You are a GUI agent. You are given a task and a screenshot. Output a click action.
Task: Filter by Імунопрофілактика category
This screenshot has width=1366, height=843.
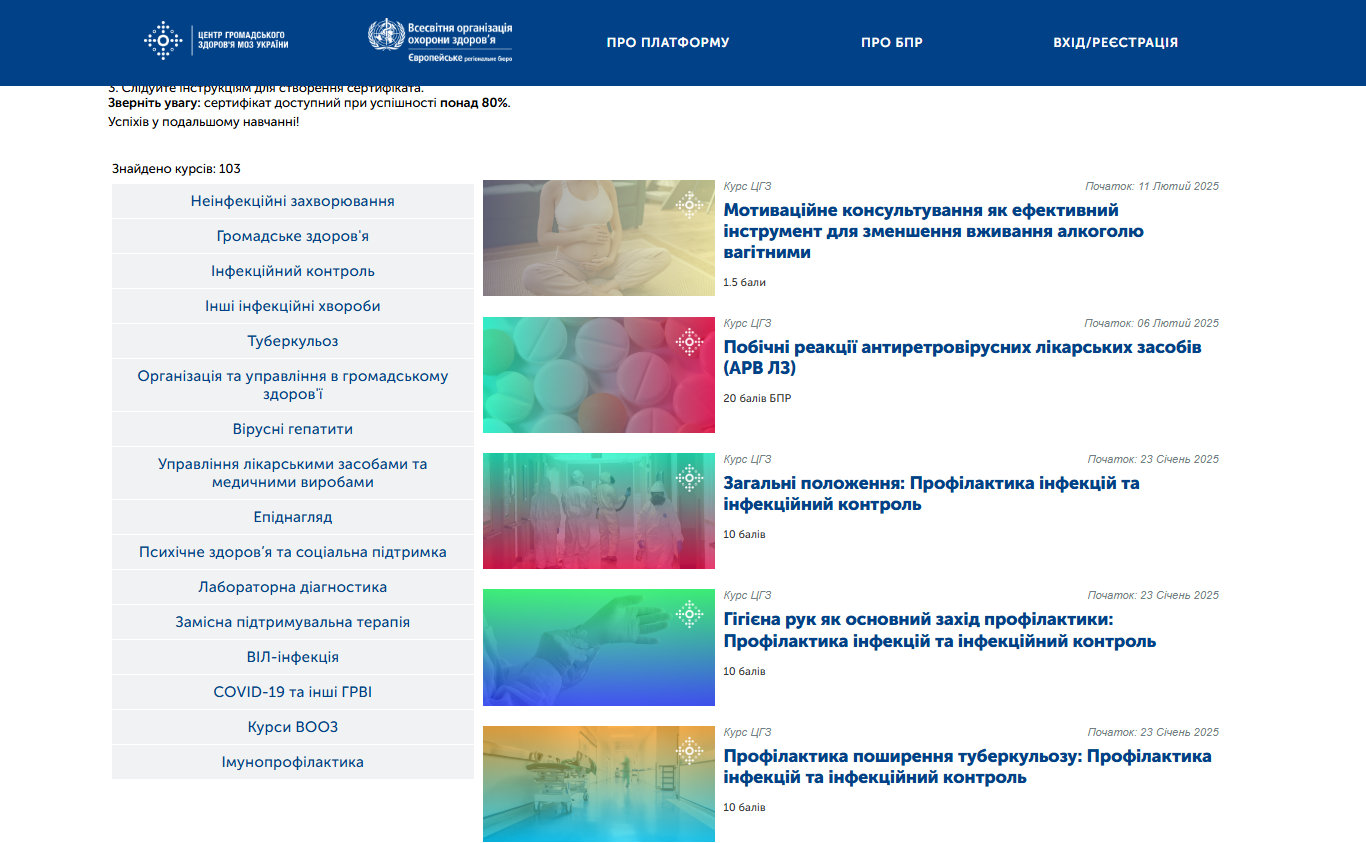[292, 762]
